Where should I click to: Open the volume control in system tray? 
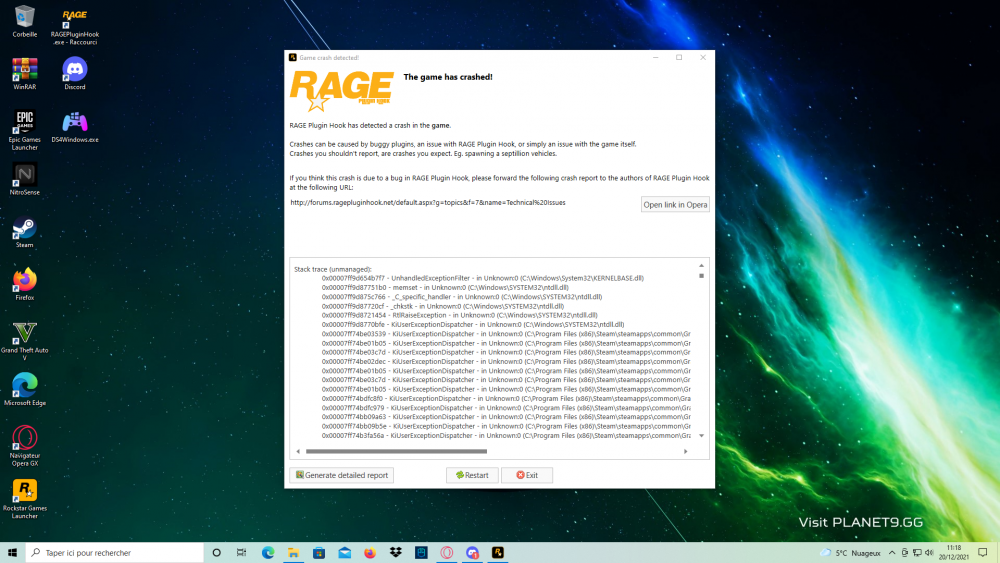(x=929, y=553)
